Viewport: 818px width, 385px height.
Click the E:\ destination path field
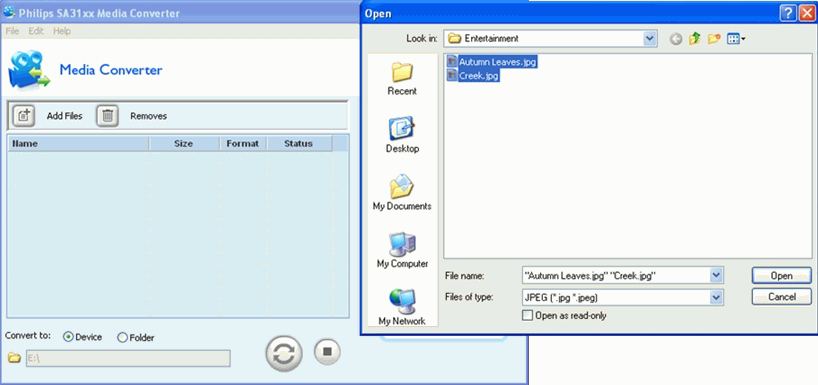[x=128, y=358]
